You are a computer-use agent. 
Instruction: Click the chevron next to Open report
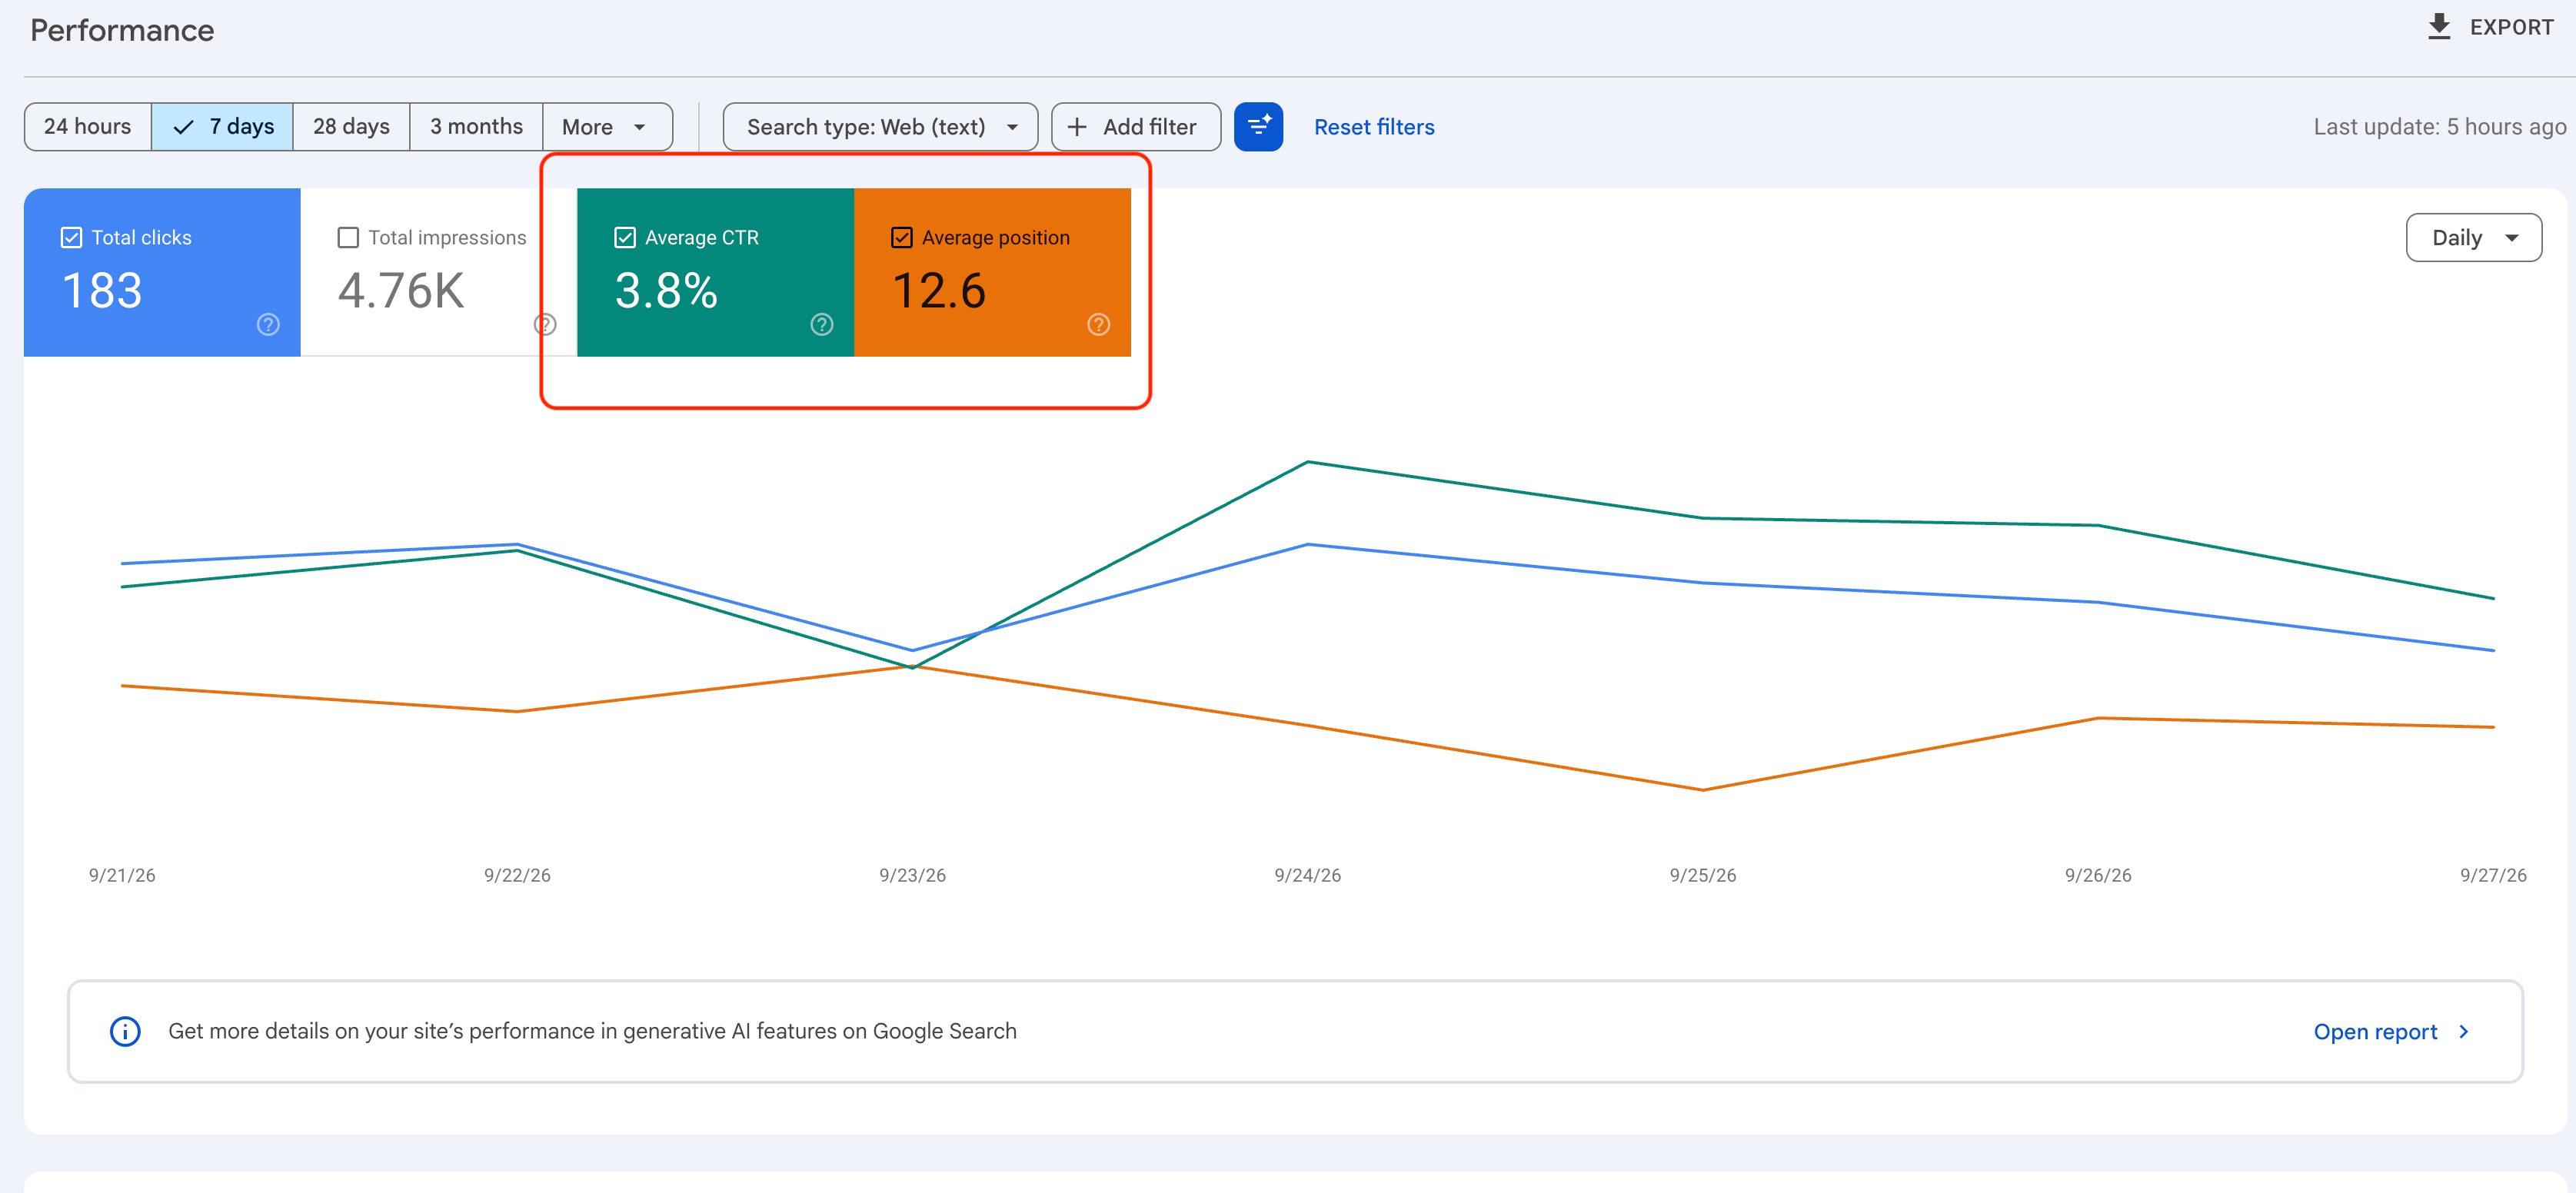(x=2464, y=1031)
